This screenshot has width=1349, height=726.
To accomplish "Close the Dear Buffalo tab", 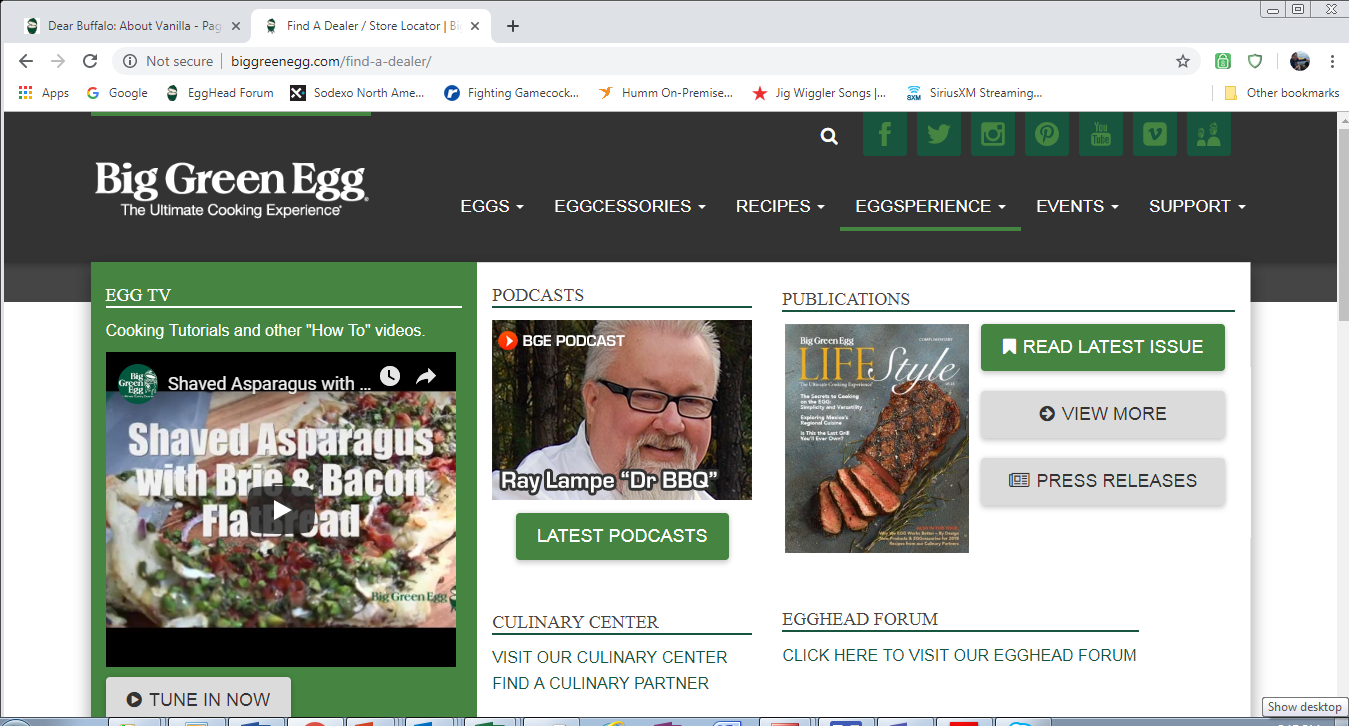I will tap(237, 26).
